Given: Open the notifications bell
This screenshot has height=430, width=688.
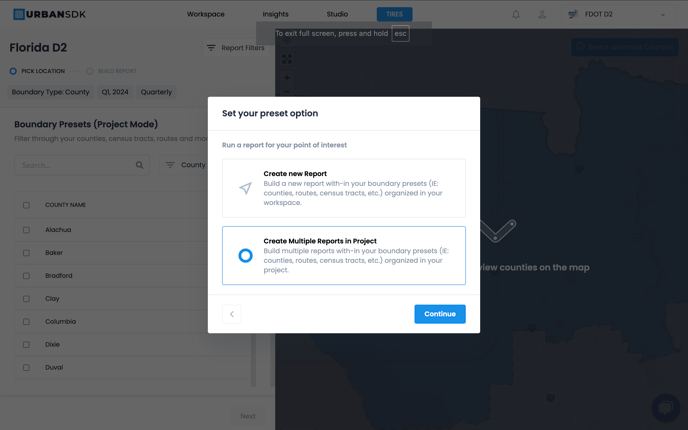Looking at the screenshot, I should tap(516, 14).
